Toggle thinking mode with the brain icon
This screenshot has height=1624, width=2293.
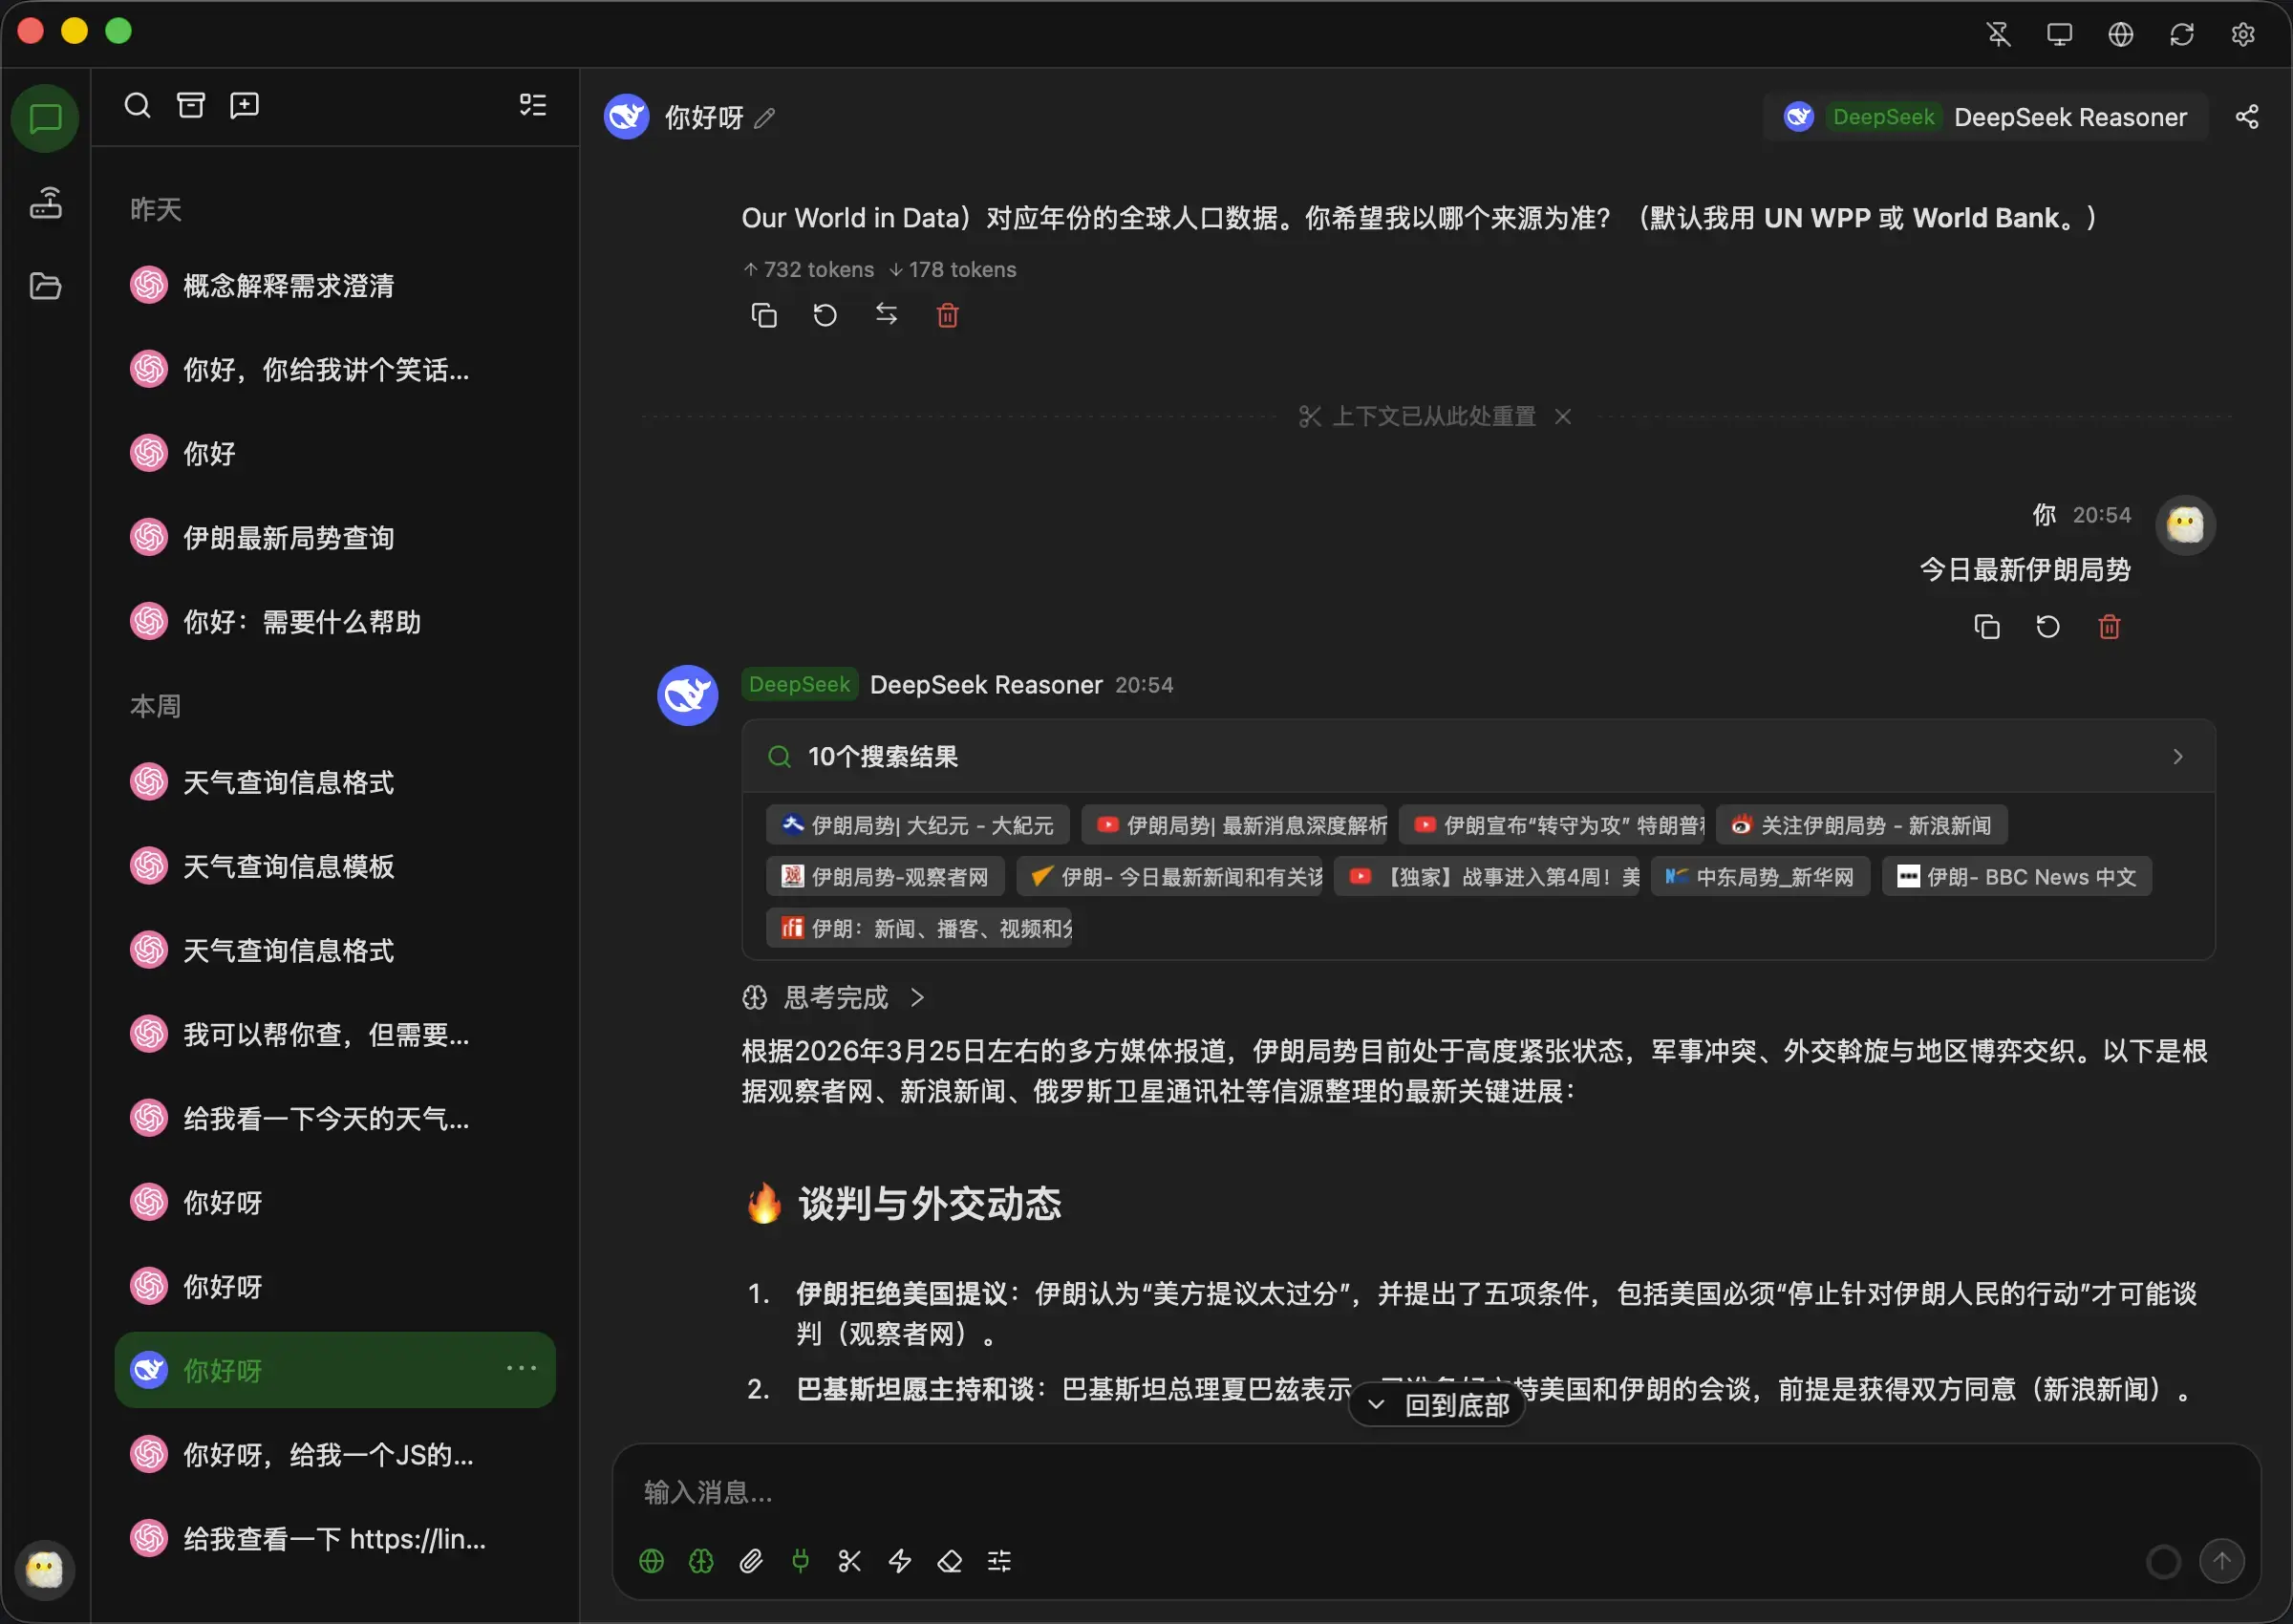(x=700, y=1560)
